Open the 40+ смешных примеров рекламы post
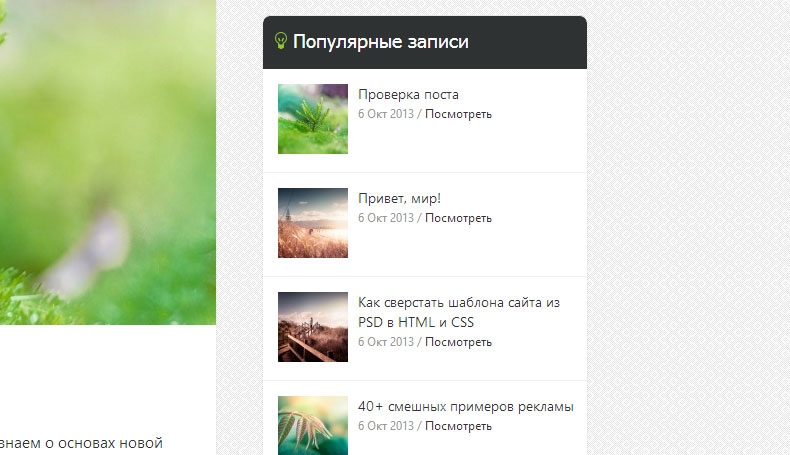 pyautogui.click(x=465, y=407)
